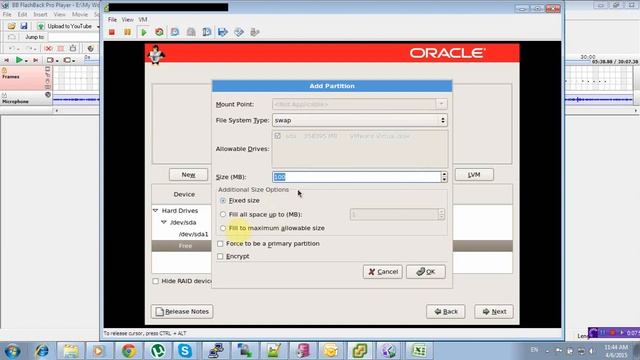Click the red X delete icon in FlashBack toolbar
The image size is (640, 360).
point(48,49)
